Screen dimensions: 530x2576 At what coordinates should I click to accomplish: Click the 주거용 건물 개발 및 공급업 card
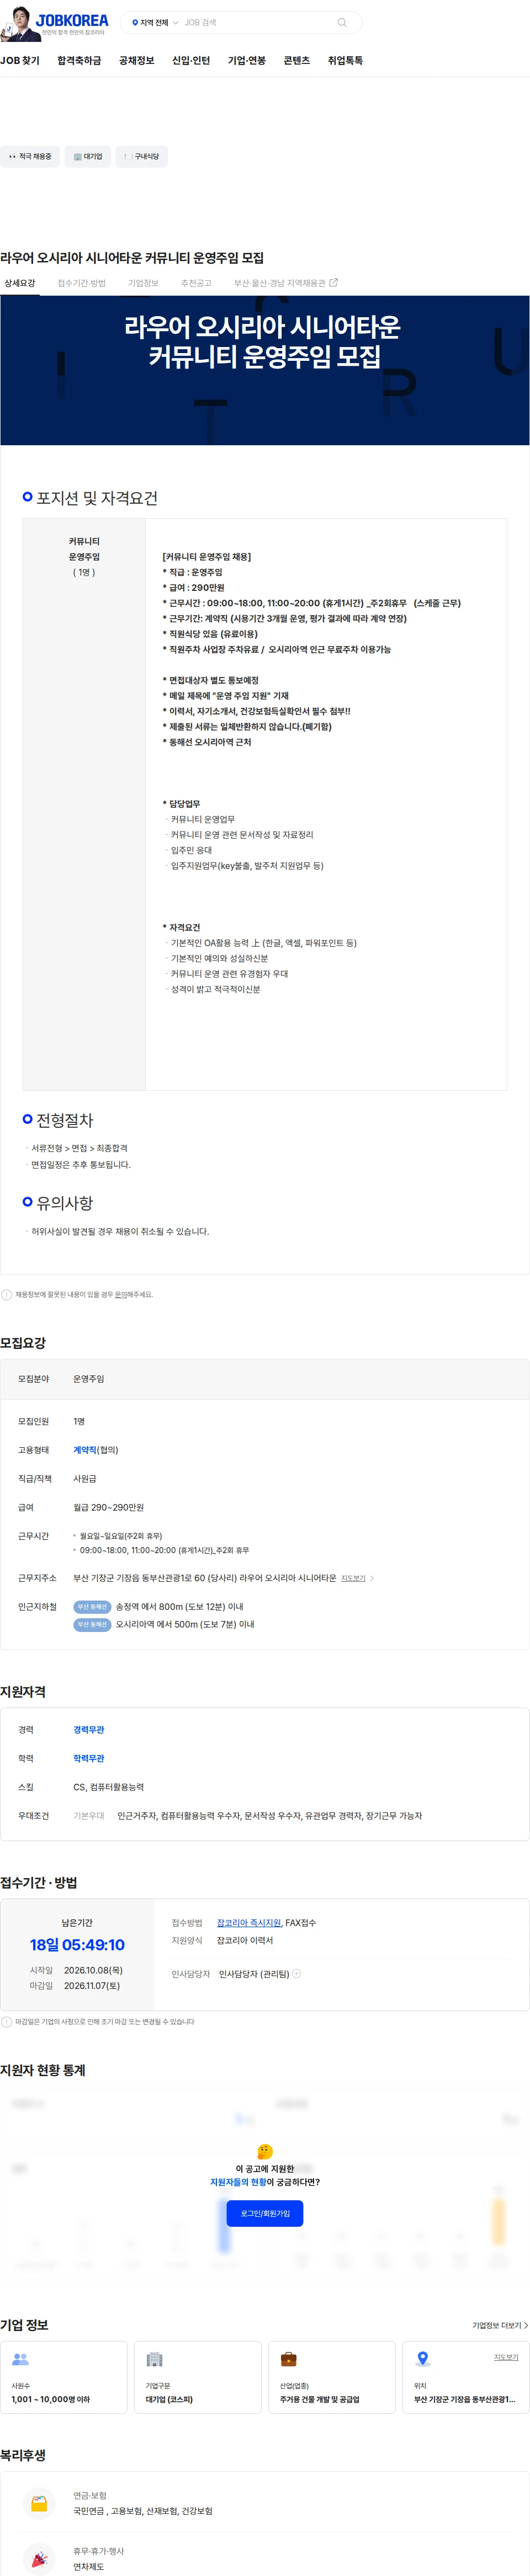(332, 2377)
